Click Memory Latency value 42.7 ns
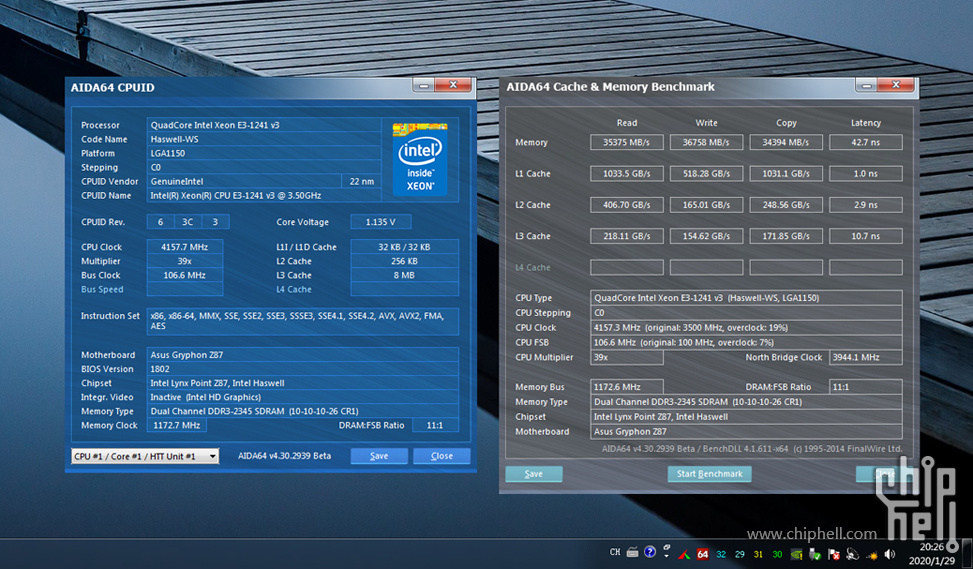Image resolution: width=973 pixels, height=569 pixels. (x=866, y=143)
